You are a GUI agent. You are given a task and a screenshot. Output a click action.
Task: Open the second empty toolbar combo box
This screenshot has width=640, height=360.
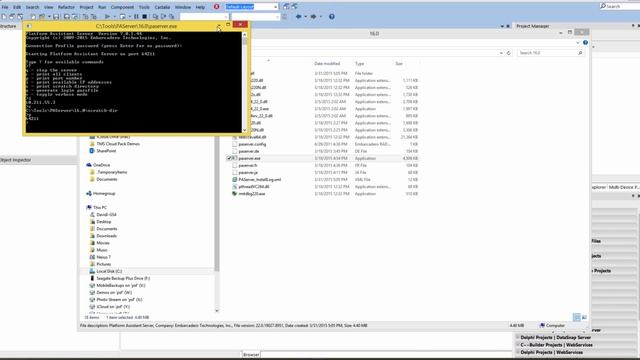pyautogui.click(x=255, y=17)
